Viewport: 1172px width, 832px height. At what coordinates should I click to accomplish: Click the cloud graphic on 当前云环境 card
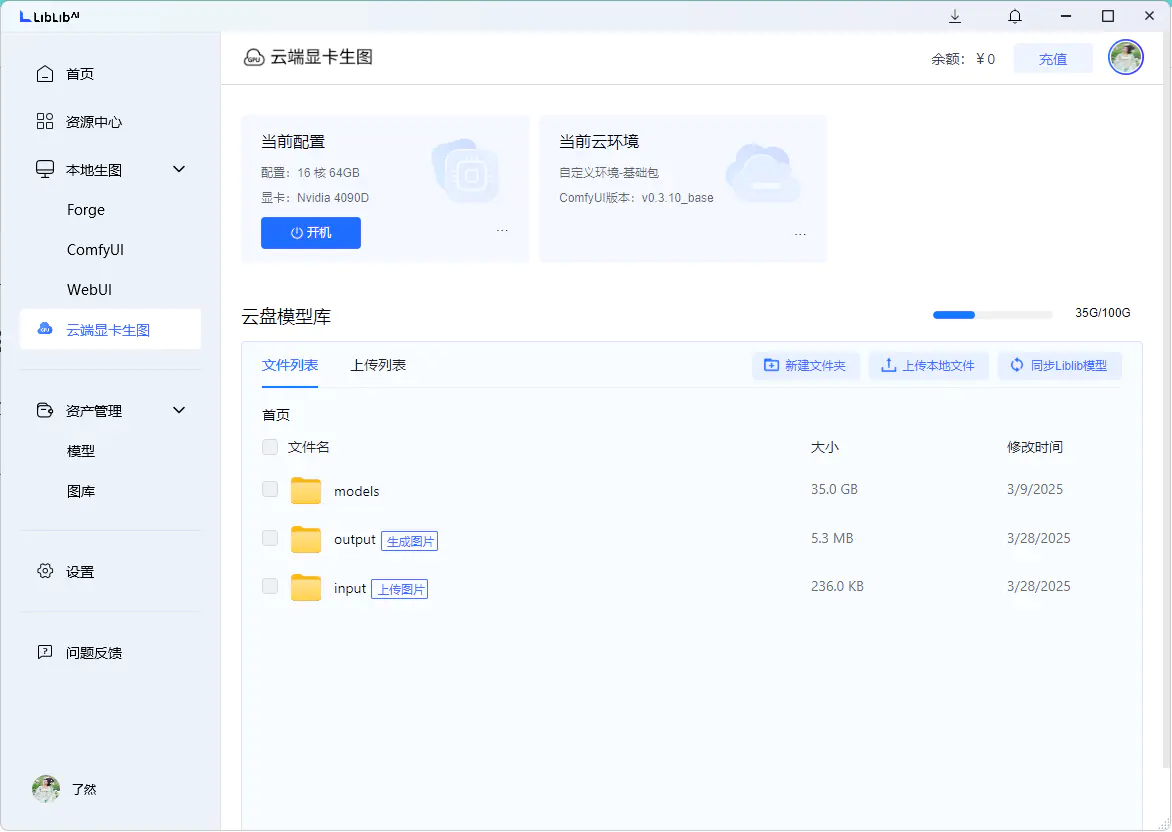point(763,173)
